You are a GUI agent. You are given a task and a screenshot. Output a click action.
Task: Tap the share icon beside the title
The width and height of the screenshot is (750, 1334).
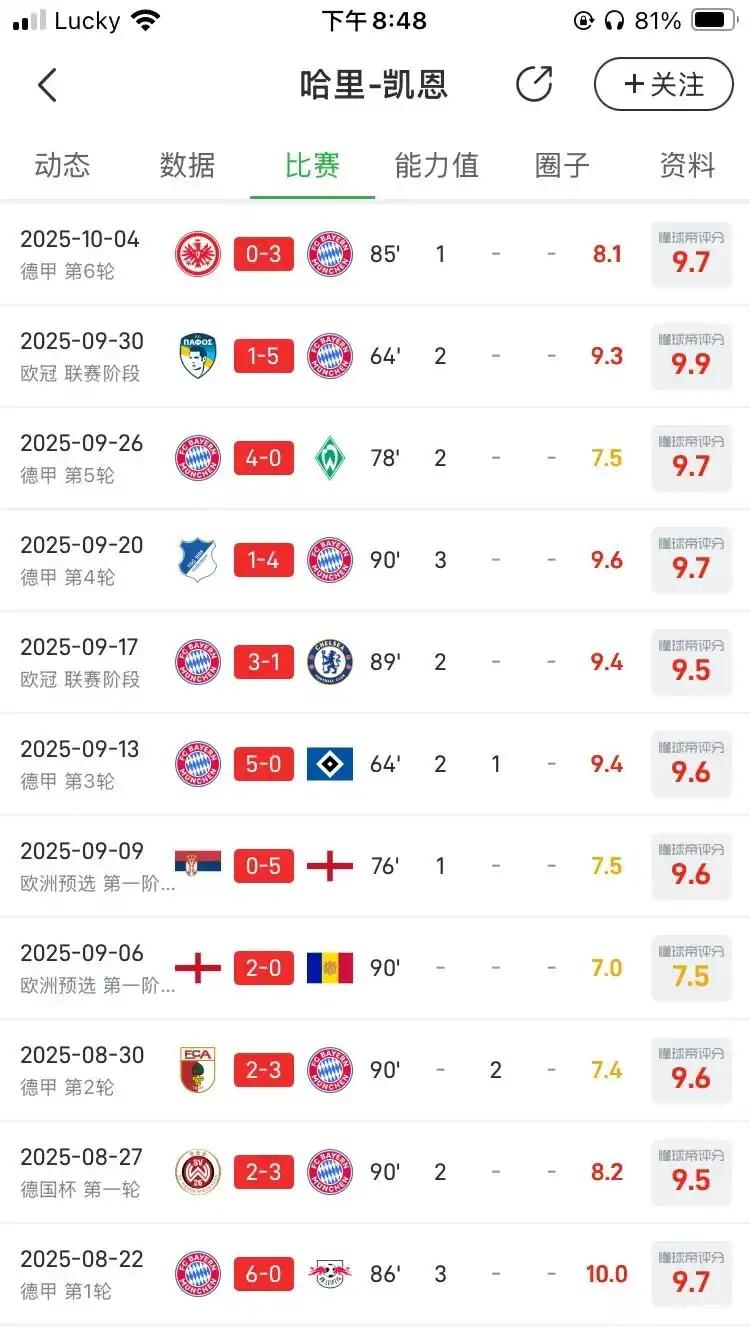(534, 84)
